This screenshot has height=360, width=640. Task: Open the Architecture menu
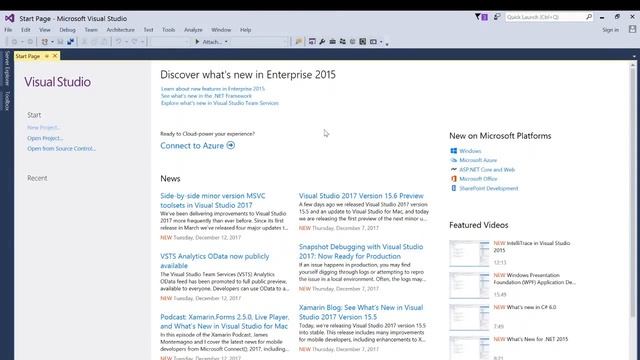(x=120, y=30)
